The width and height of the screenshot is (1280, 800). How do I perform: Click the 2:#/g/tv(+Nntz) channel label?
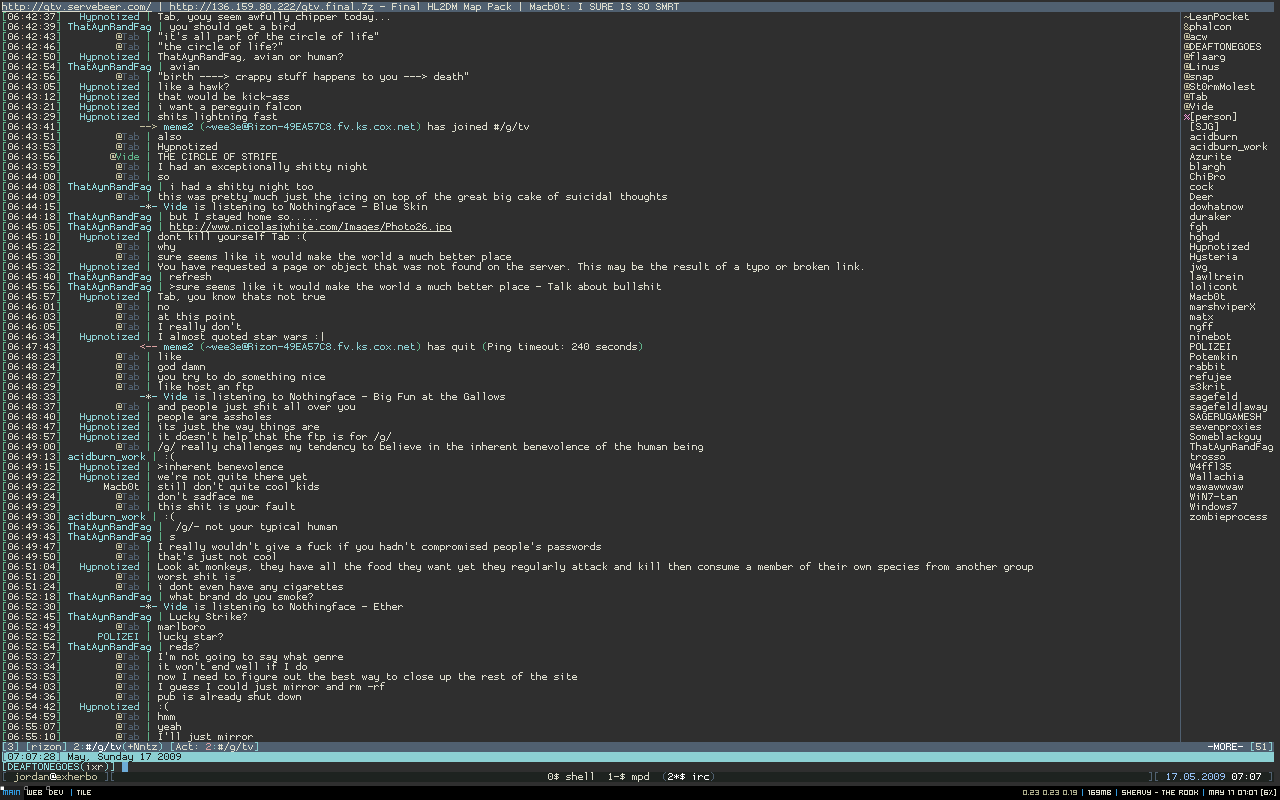(119, 747)
